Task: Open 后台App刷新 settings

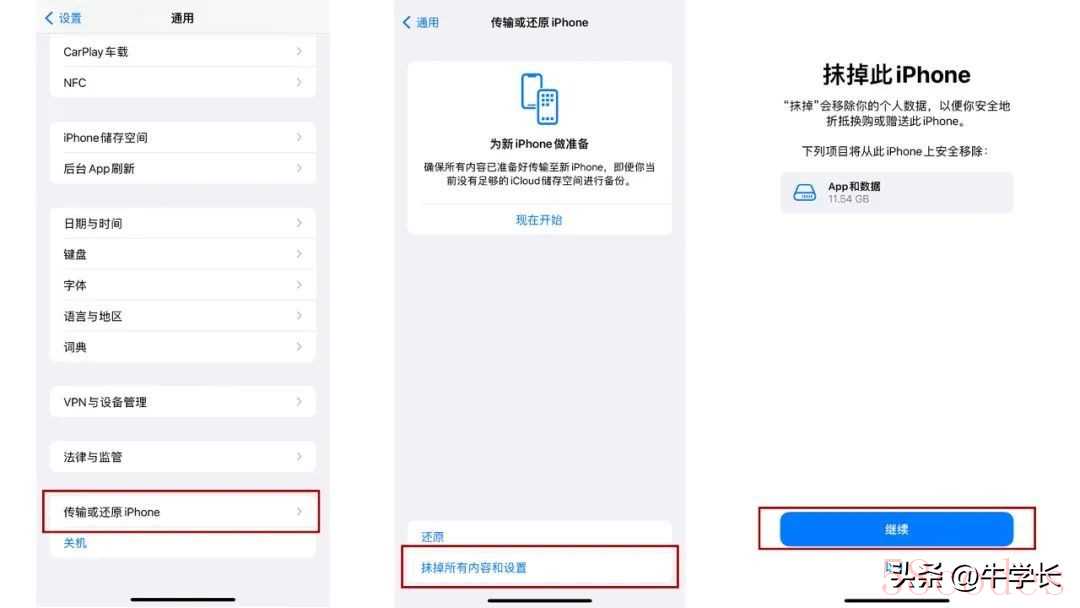Action: (x=183, y=169)
